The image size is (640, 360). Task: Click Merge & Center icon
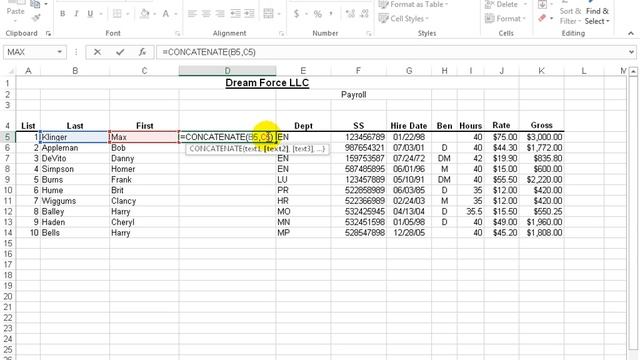tap(268, 14)
